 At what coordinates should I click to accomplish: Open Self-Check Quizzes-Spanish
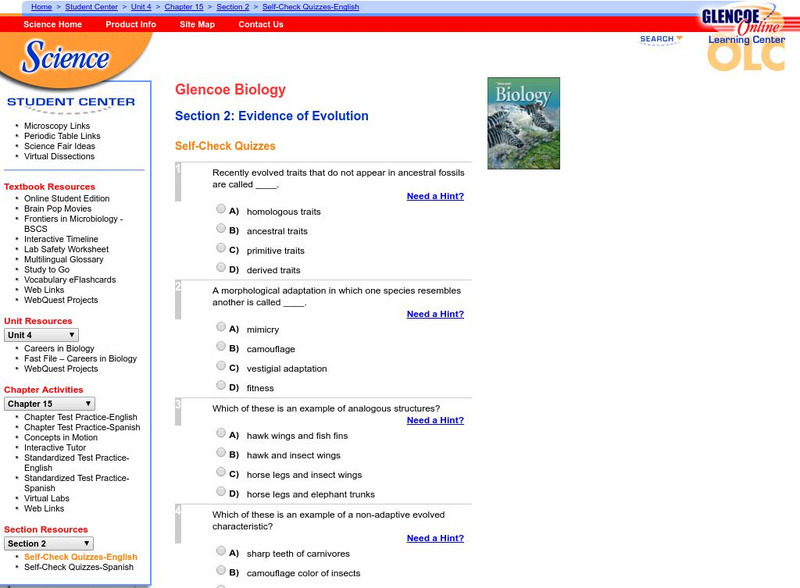pyautogui.click(x=79, y=567)
